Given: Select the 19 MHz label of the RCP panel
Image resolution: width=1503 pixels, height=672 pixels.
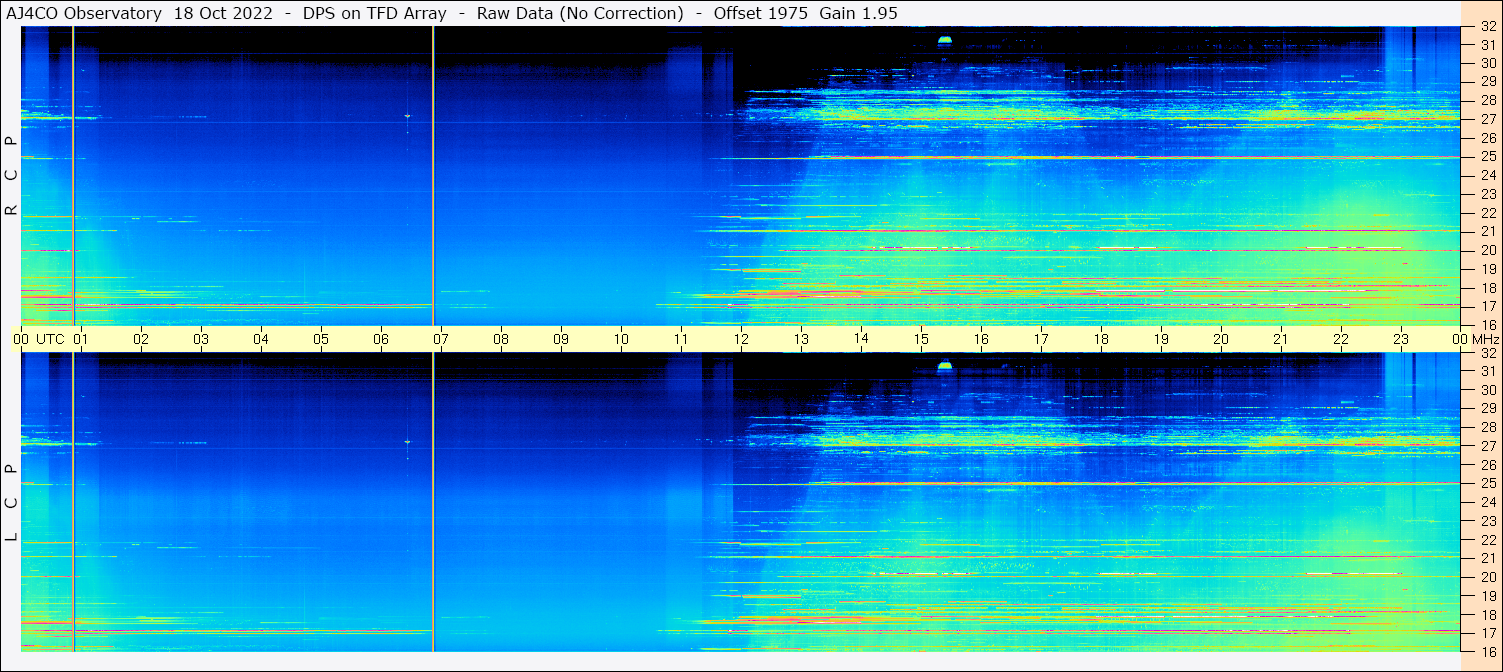Looking at the screenshot, I should (x=1487, y=269).
